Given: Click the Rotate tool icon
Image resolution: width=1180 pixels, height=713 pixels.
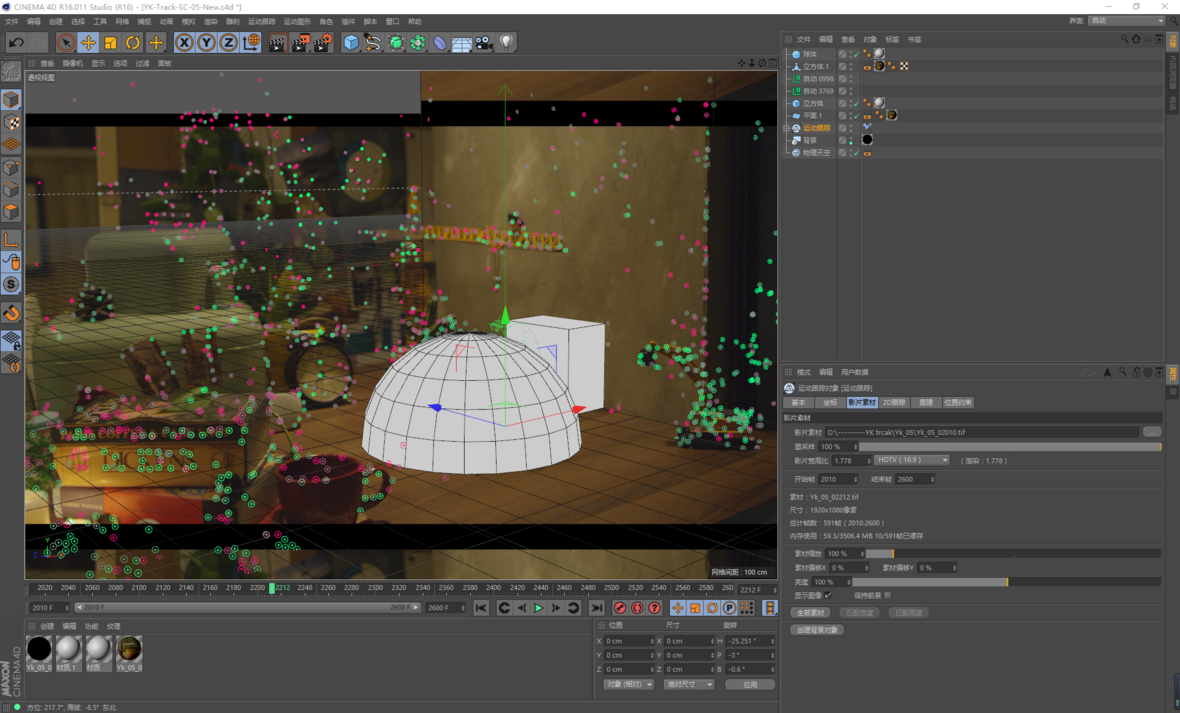Looking at the screenshot, I should tap(133, 42).
